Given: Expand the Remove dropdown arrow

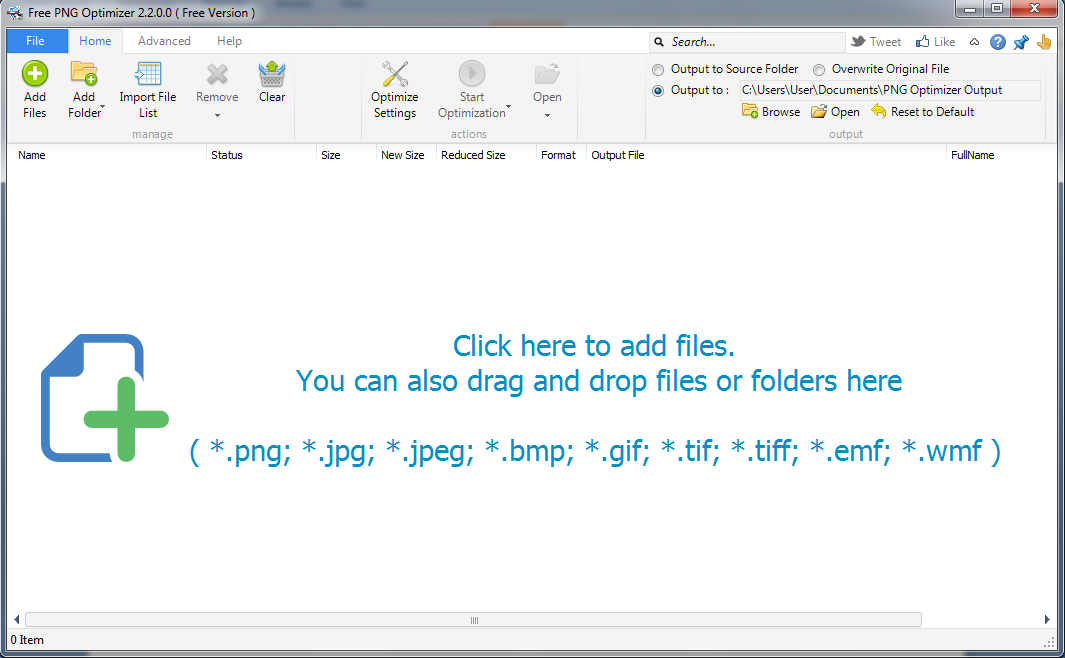Looking at the screenshot, I should point(217,115).
